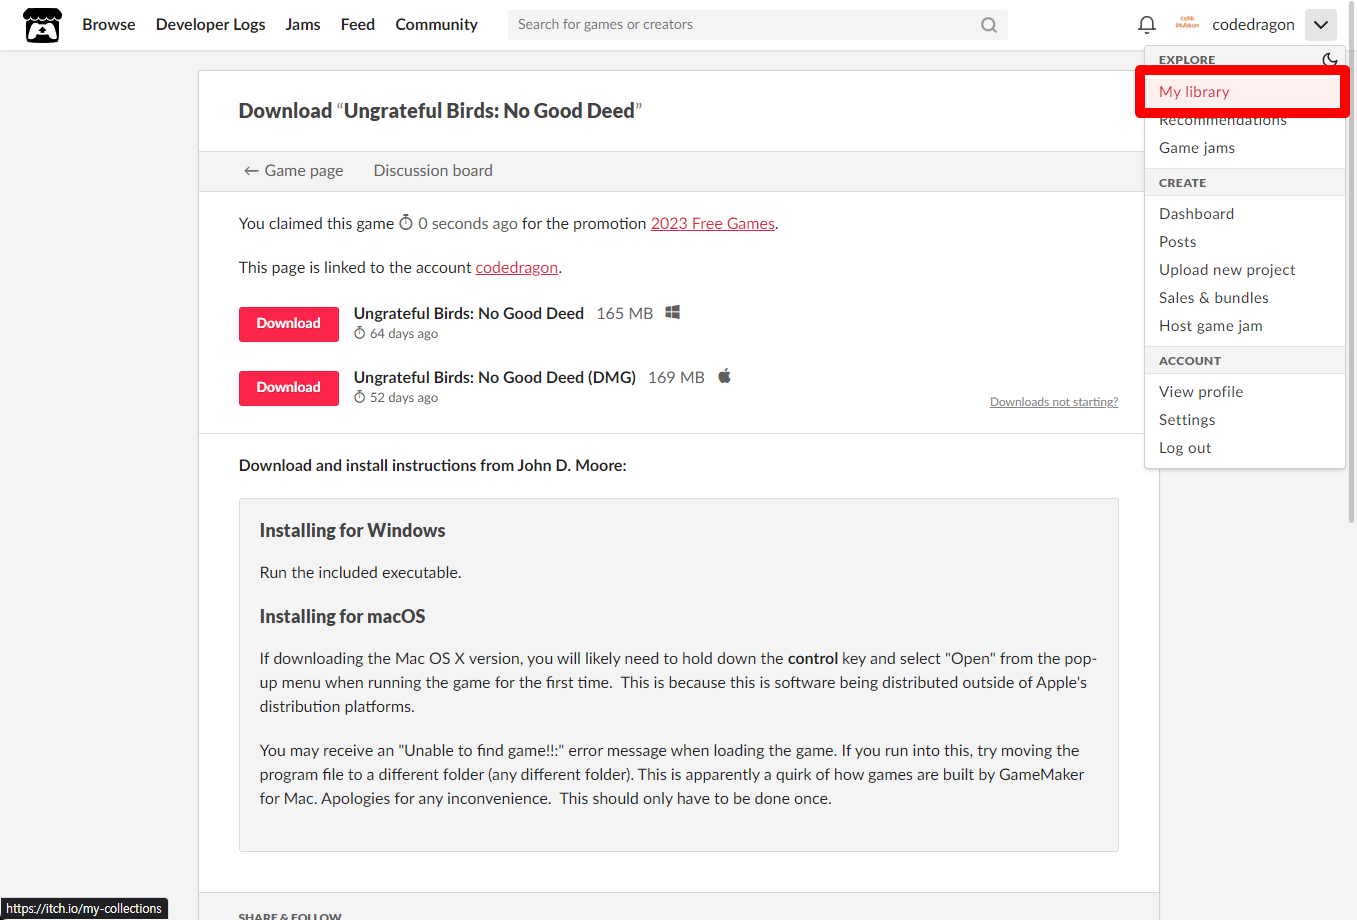Toggle dark mode moon icon
Screen dimensions: 1357x920
point(1329,59)
